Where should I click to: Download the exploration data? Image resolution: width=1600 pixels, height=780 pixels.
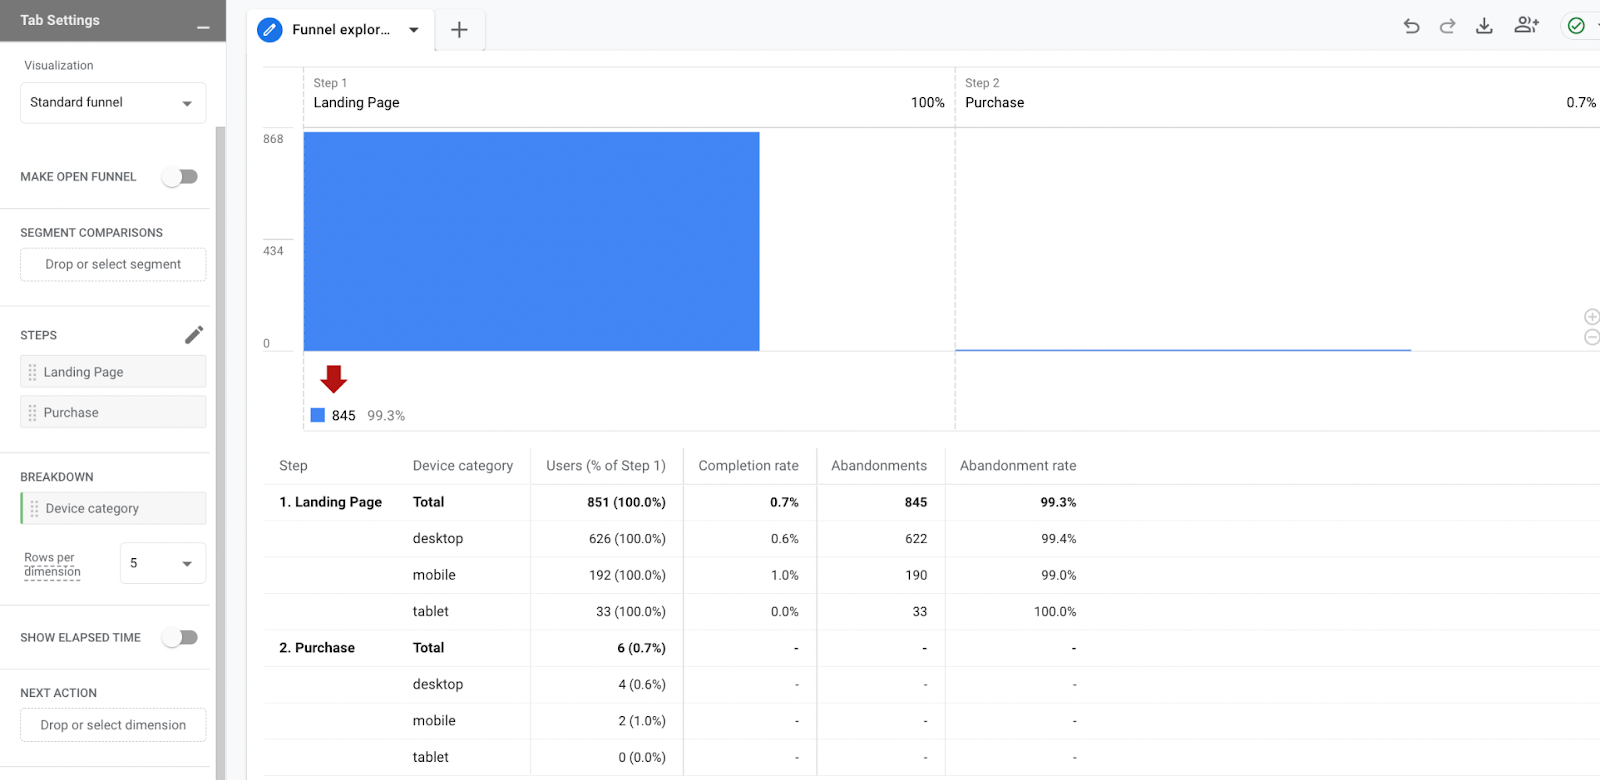[1484, 27]
